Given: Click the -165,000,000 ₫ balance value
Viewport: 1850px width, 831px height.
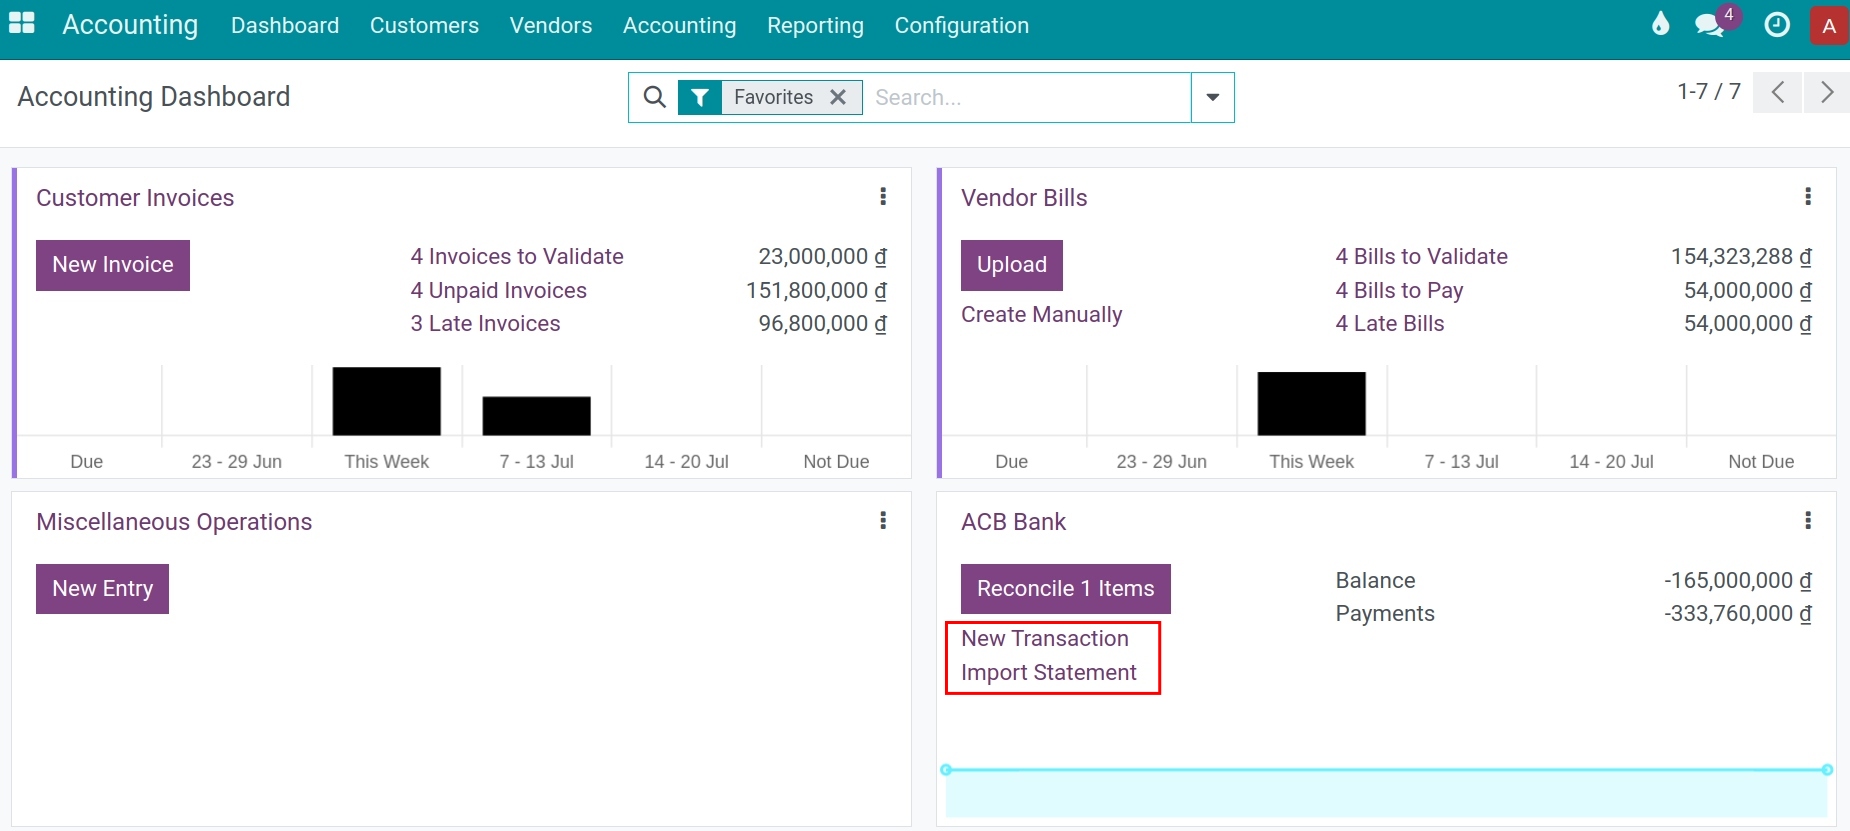Looking at the screenshot, I should [x=1738, y=581].
